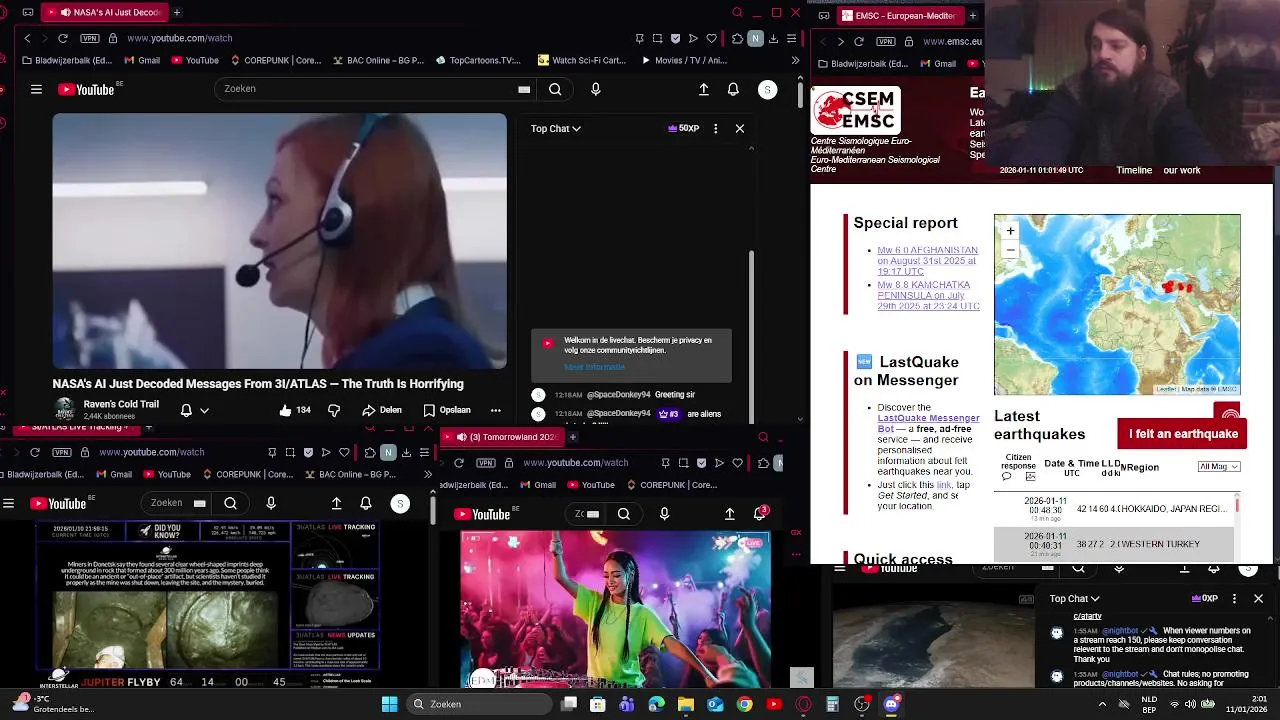Click taskbar Zoeken search box

[x=480, y=704]
